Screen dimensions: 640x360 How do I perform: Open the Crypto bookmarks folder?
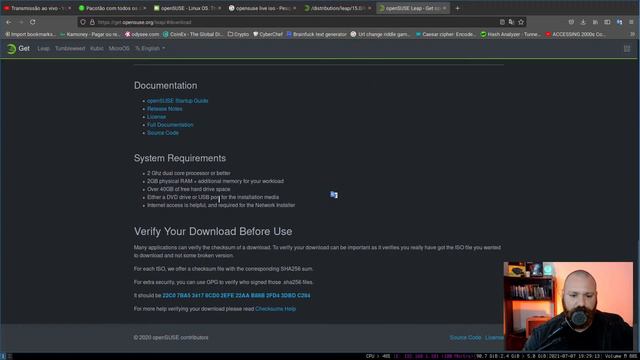click(238, 34)
